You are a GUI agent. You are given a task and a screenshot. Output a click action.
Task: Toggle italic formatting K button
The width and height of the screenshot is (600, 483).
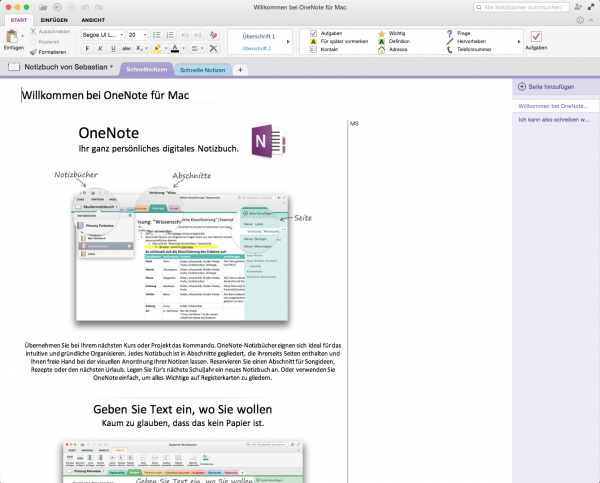pos(100,49)
